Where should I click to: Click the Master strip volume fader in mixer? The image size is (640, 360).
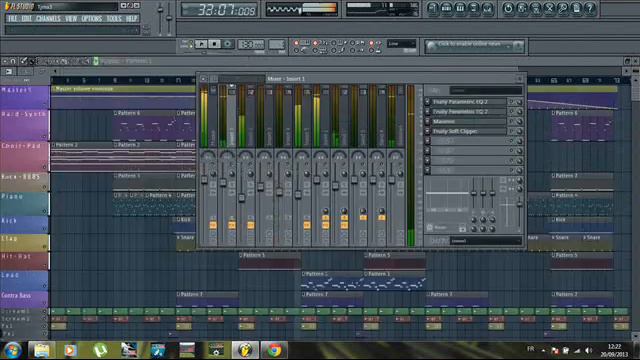pyautogui.click(x=204, y=180)
